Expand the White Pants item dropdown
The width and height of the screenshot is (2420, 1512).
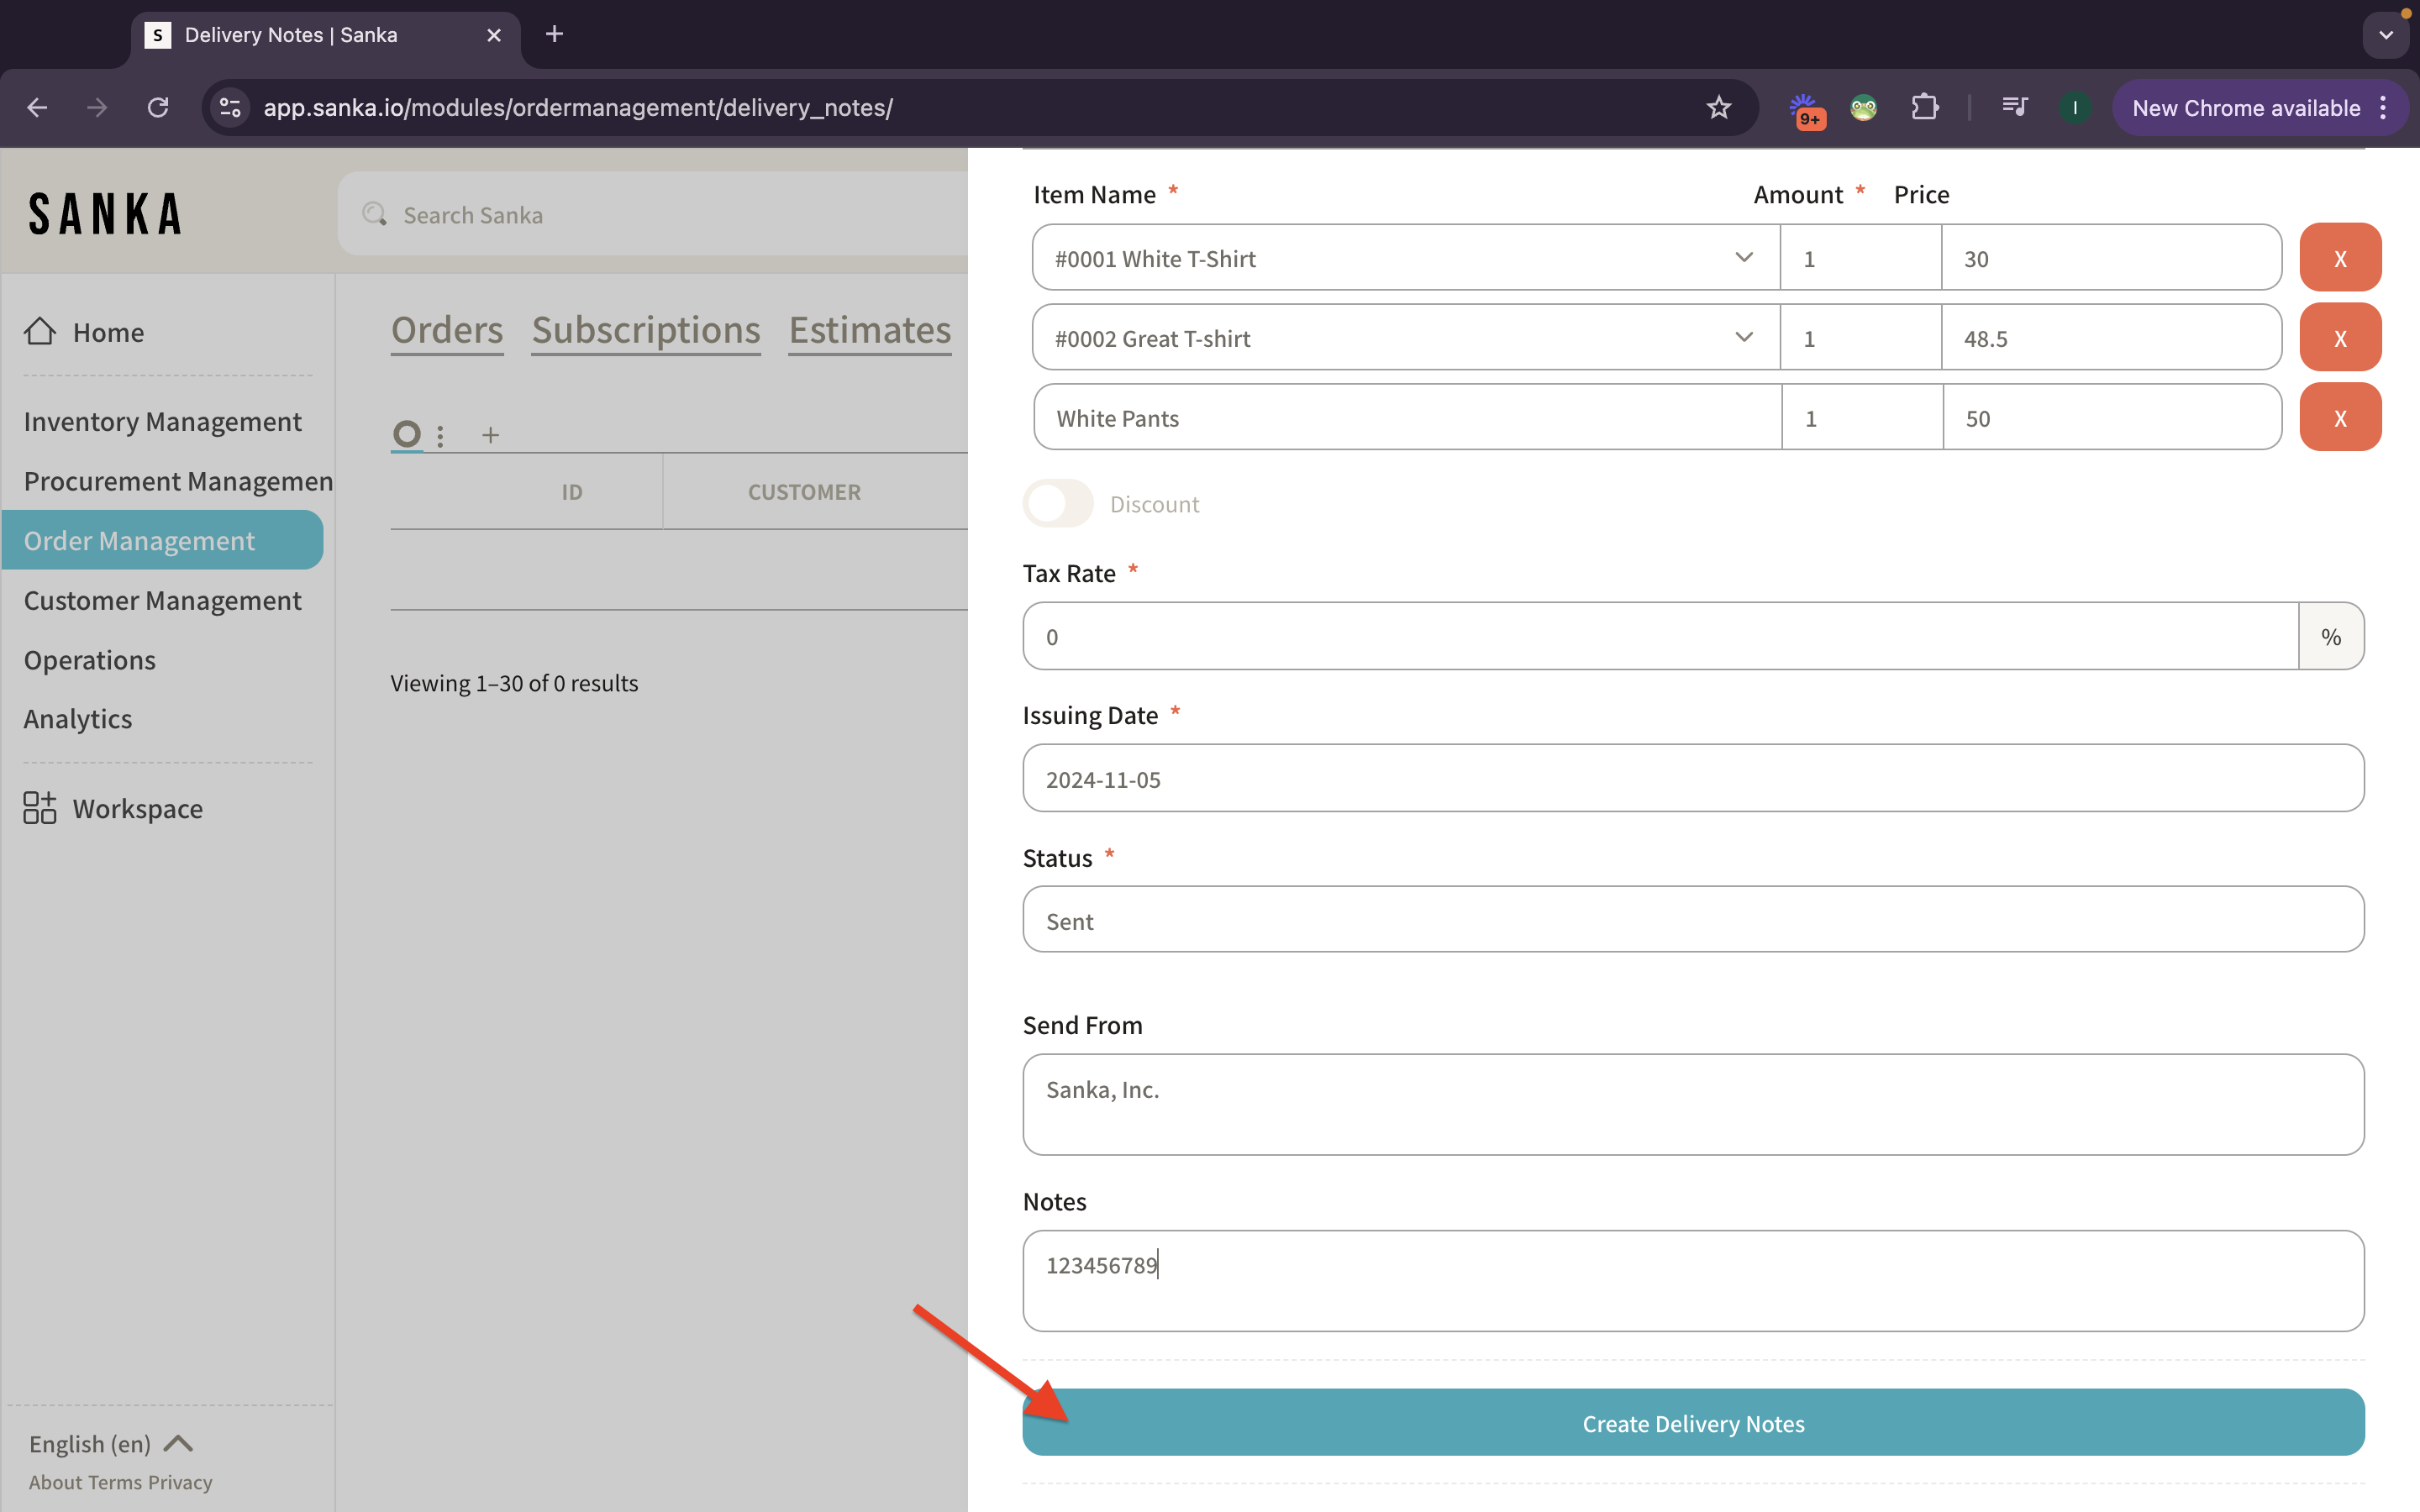(x=1742, y=418)
